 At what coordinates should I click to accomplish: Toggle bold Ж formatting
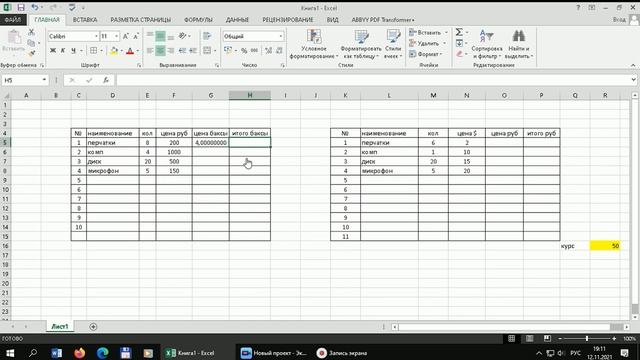(53, 51)
